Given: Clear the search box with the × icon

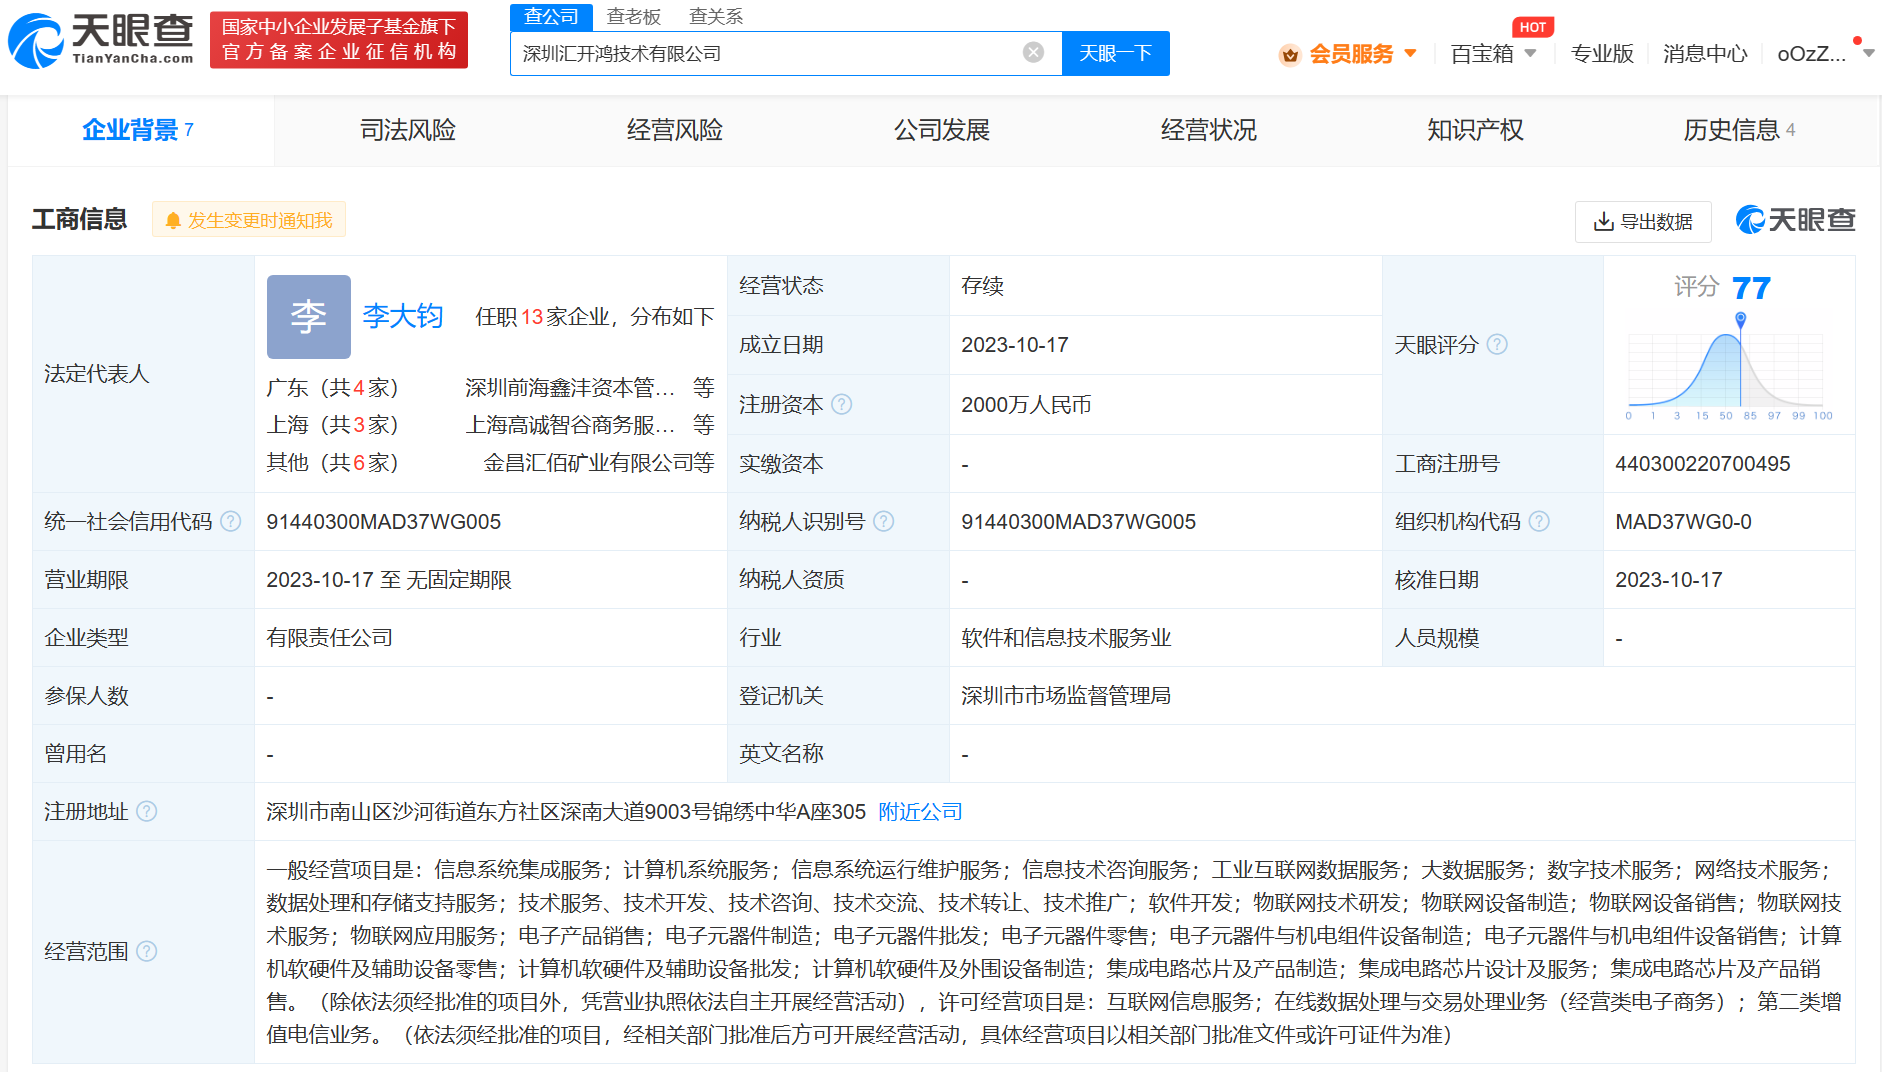Looking at the screenshot, I should coord(1032,52).
